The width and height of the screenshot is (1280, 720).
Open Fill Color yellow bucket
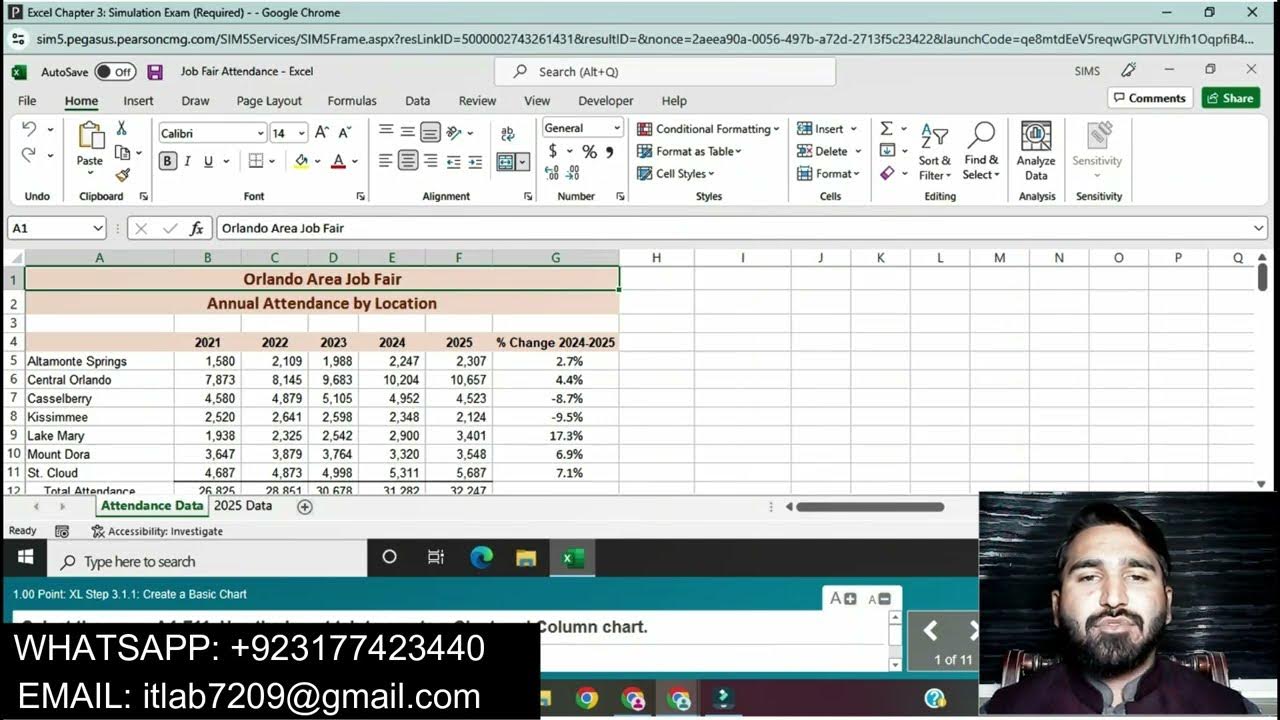tap(301, 161)
